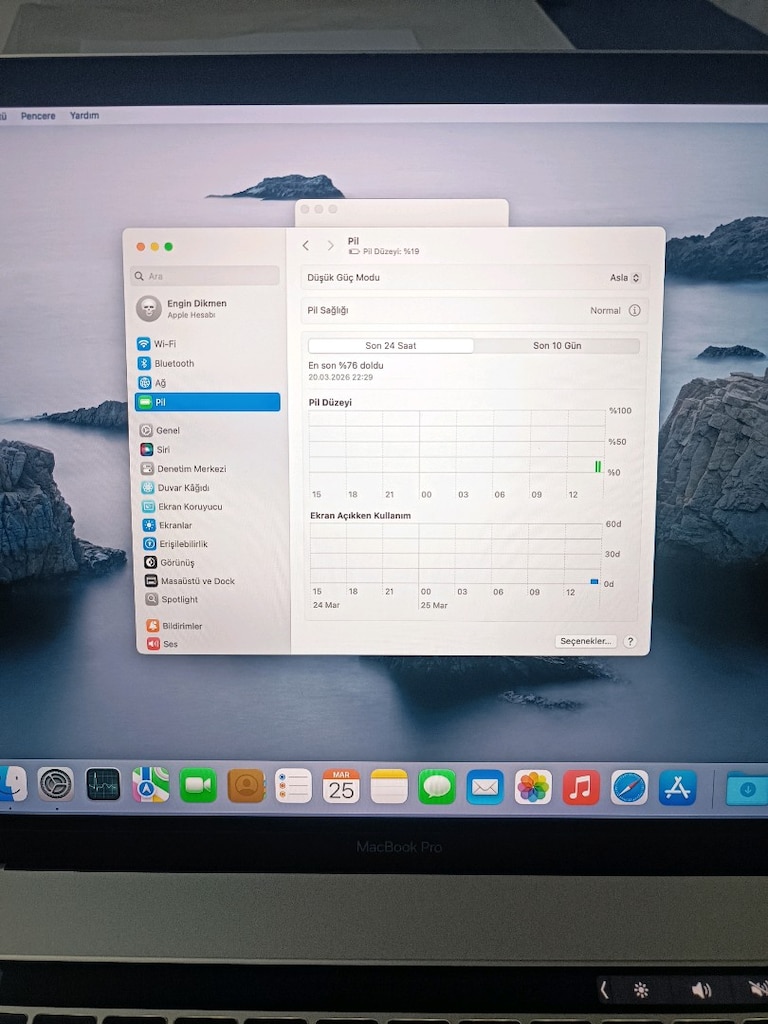The height and width of the screenshot is (1024, 768).
Task: Switch to the Son 24 Saat tab
Action: point(391,345)
